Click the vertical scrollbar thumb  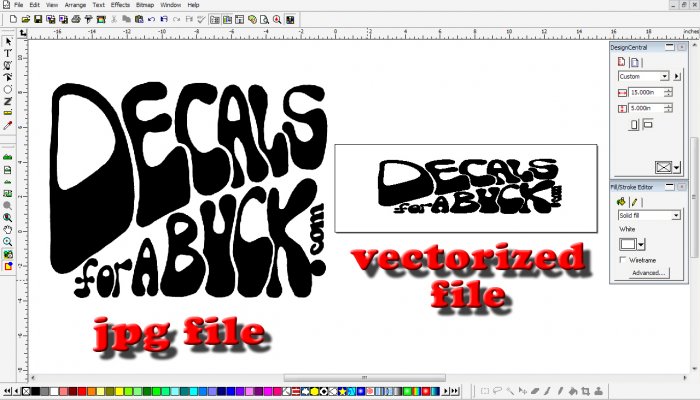click(x=695, y=196)
